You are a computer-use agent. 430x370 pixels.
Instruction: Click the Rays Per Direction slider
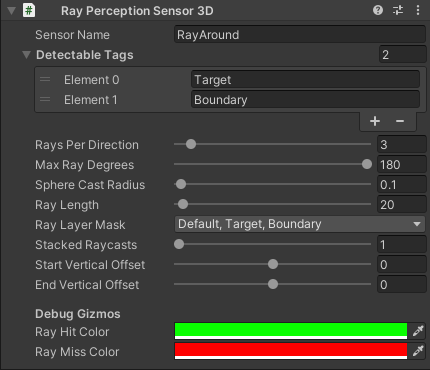point(272,144)
